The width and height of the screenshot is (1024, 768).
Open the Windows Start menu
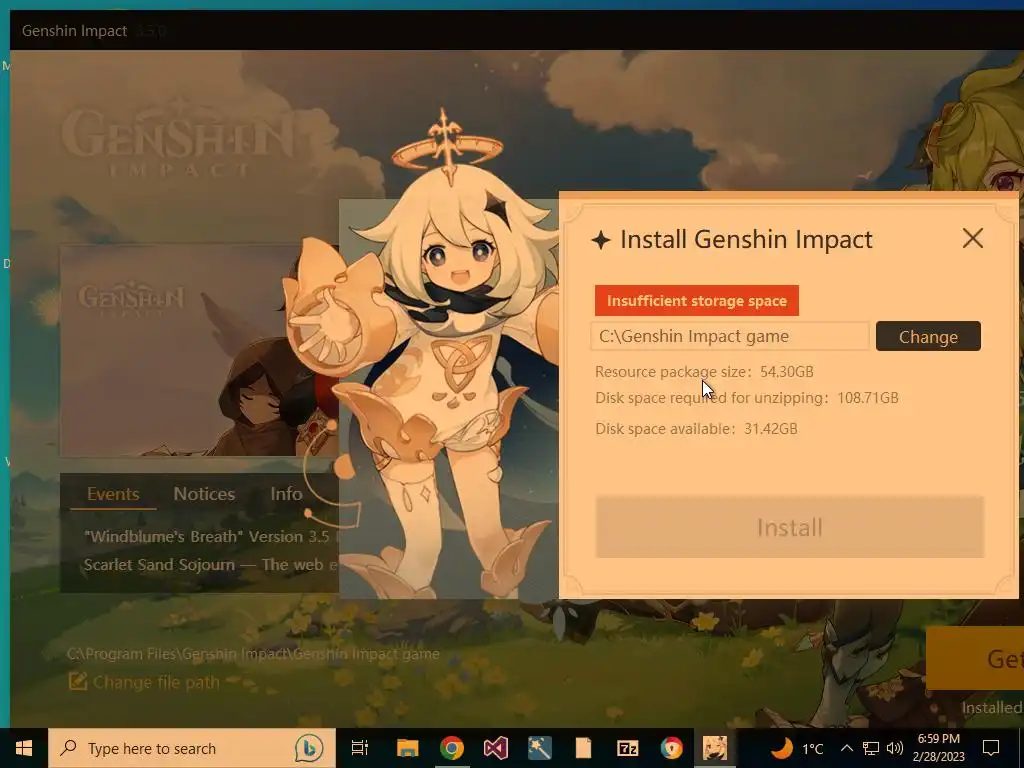24,748
